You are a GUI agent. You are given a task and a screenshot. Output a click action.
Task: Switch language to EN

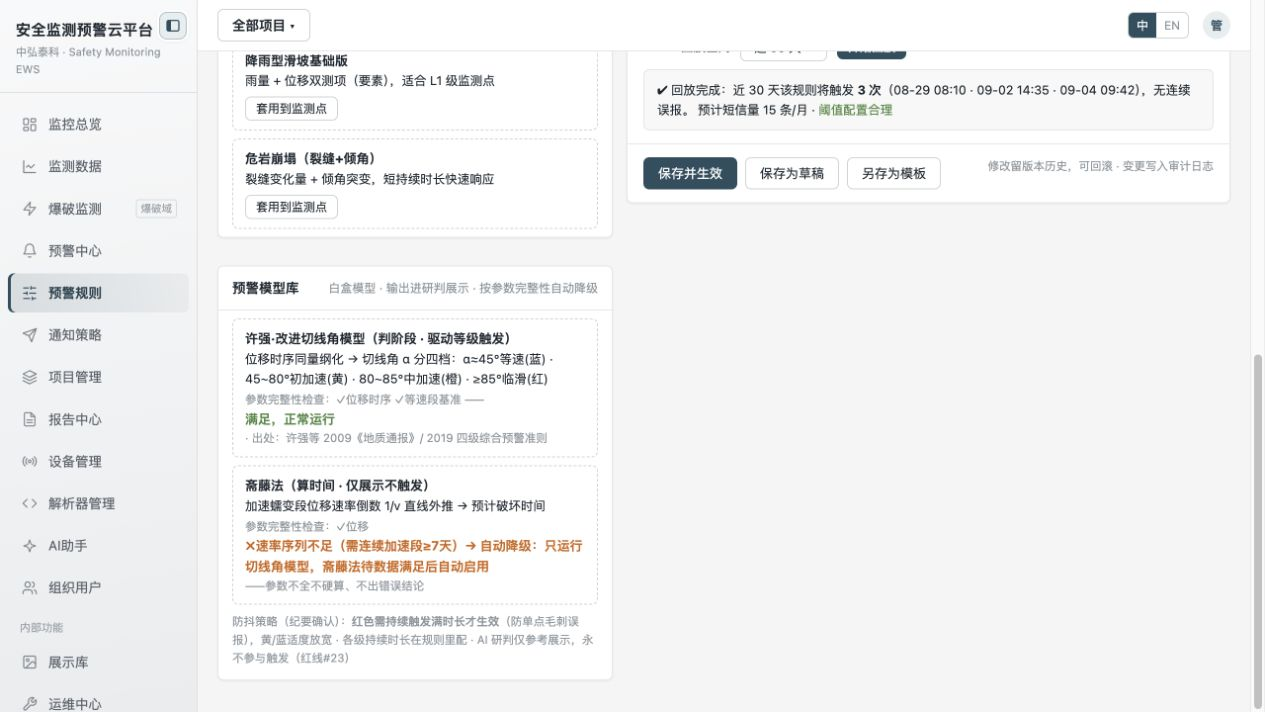(x=1172, y=26)
